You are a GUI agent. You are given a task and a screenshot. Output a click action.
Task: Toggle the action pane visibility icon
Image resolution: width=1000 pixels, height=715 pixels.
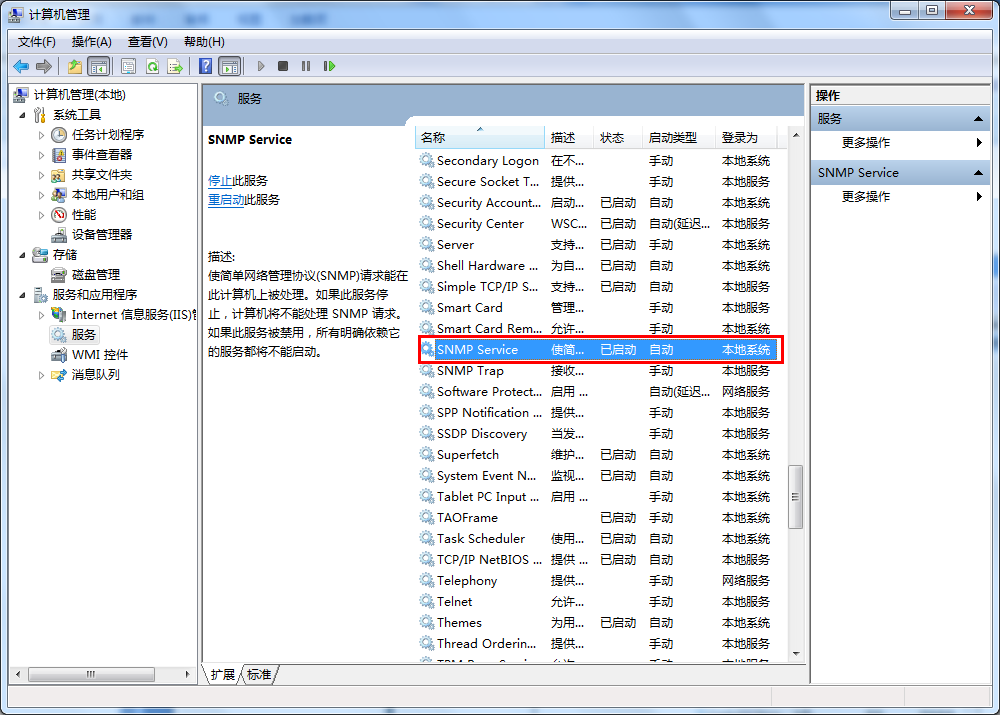coord(231,66)
